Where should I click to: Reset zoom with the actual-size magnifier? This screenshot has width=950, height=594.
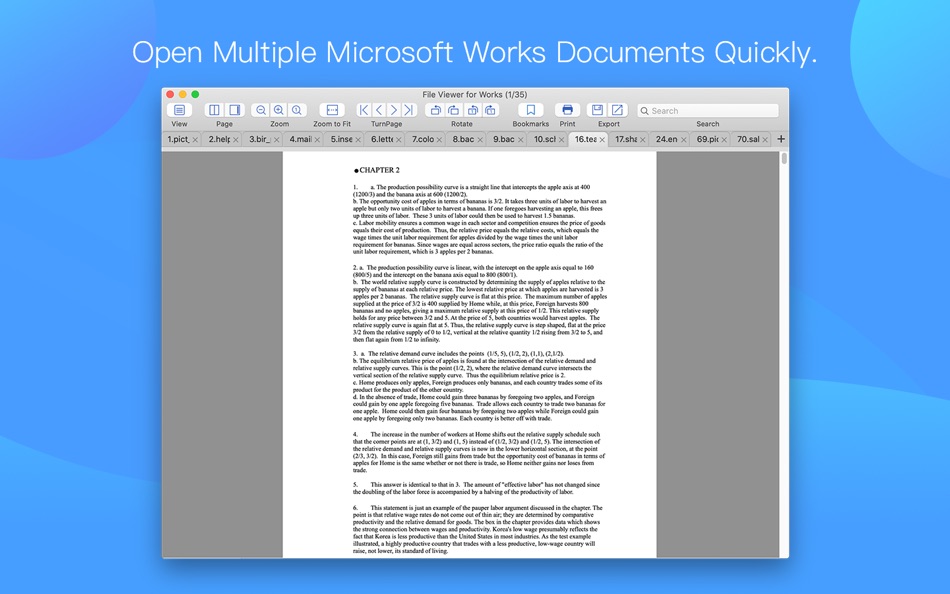tap(297, 110)
